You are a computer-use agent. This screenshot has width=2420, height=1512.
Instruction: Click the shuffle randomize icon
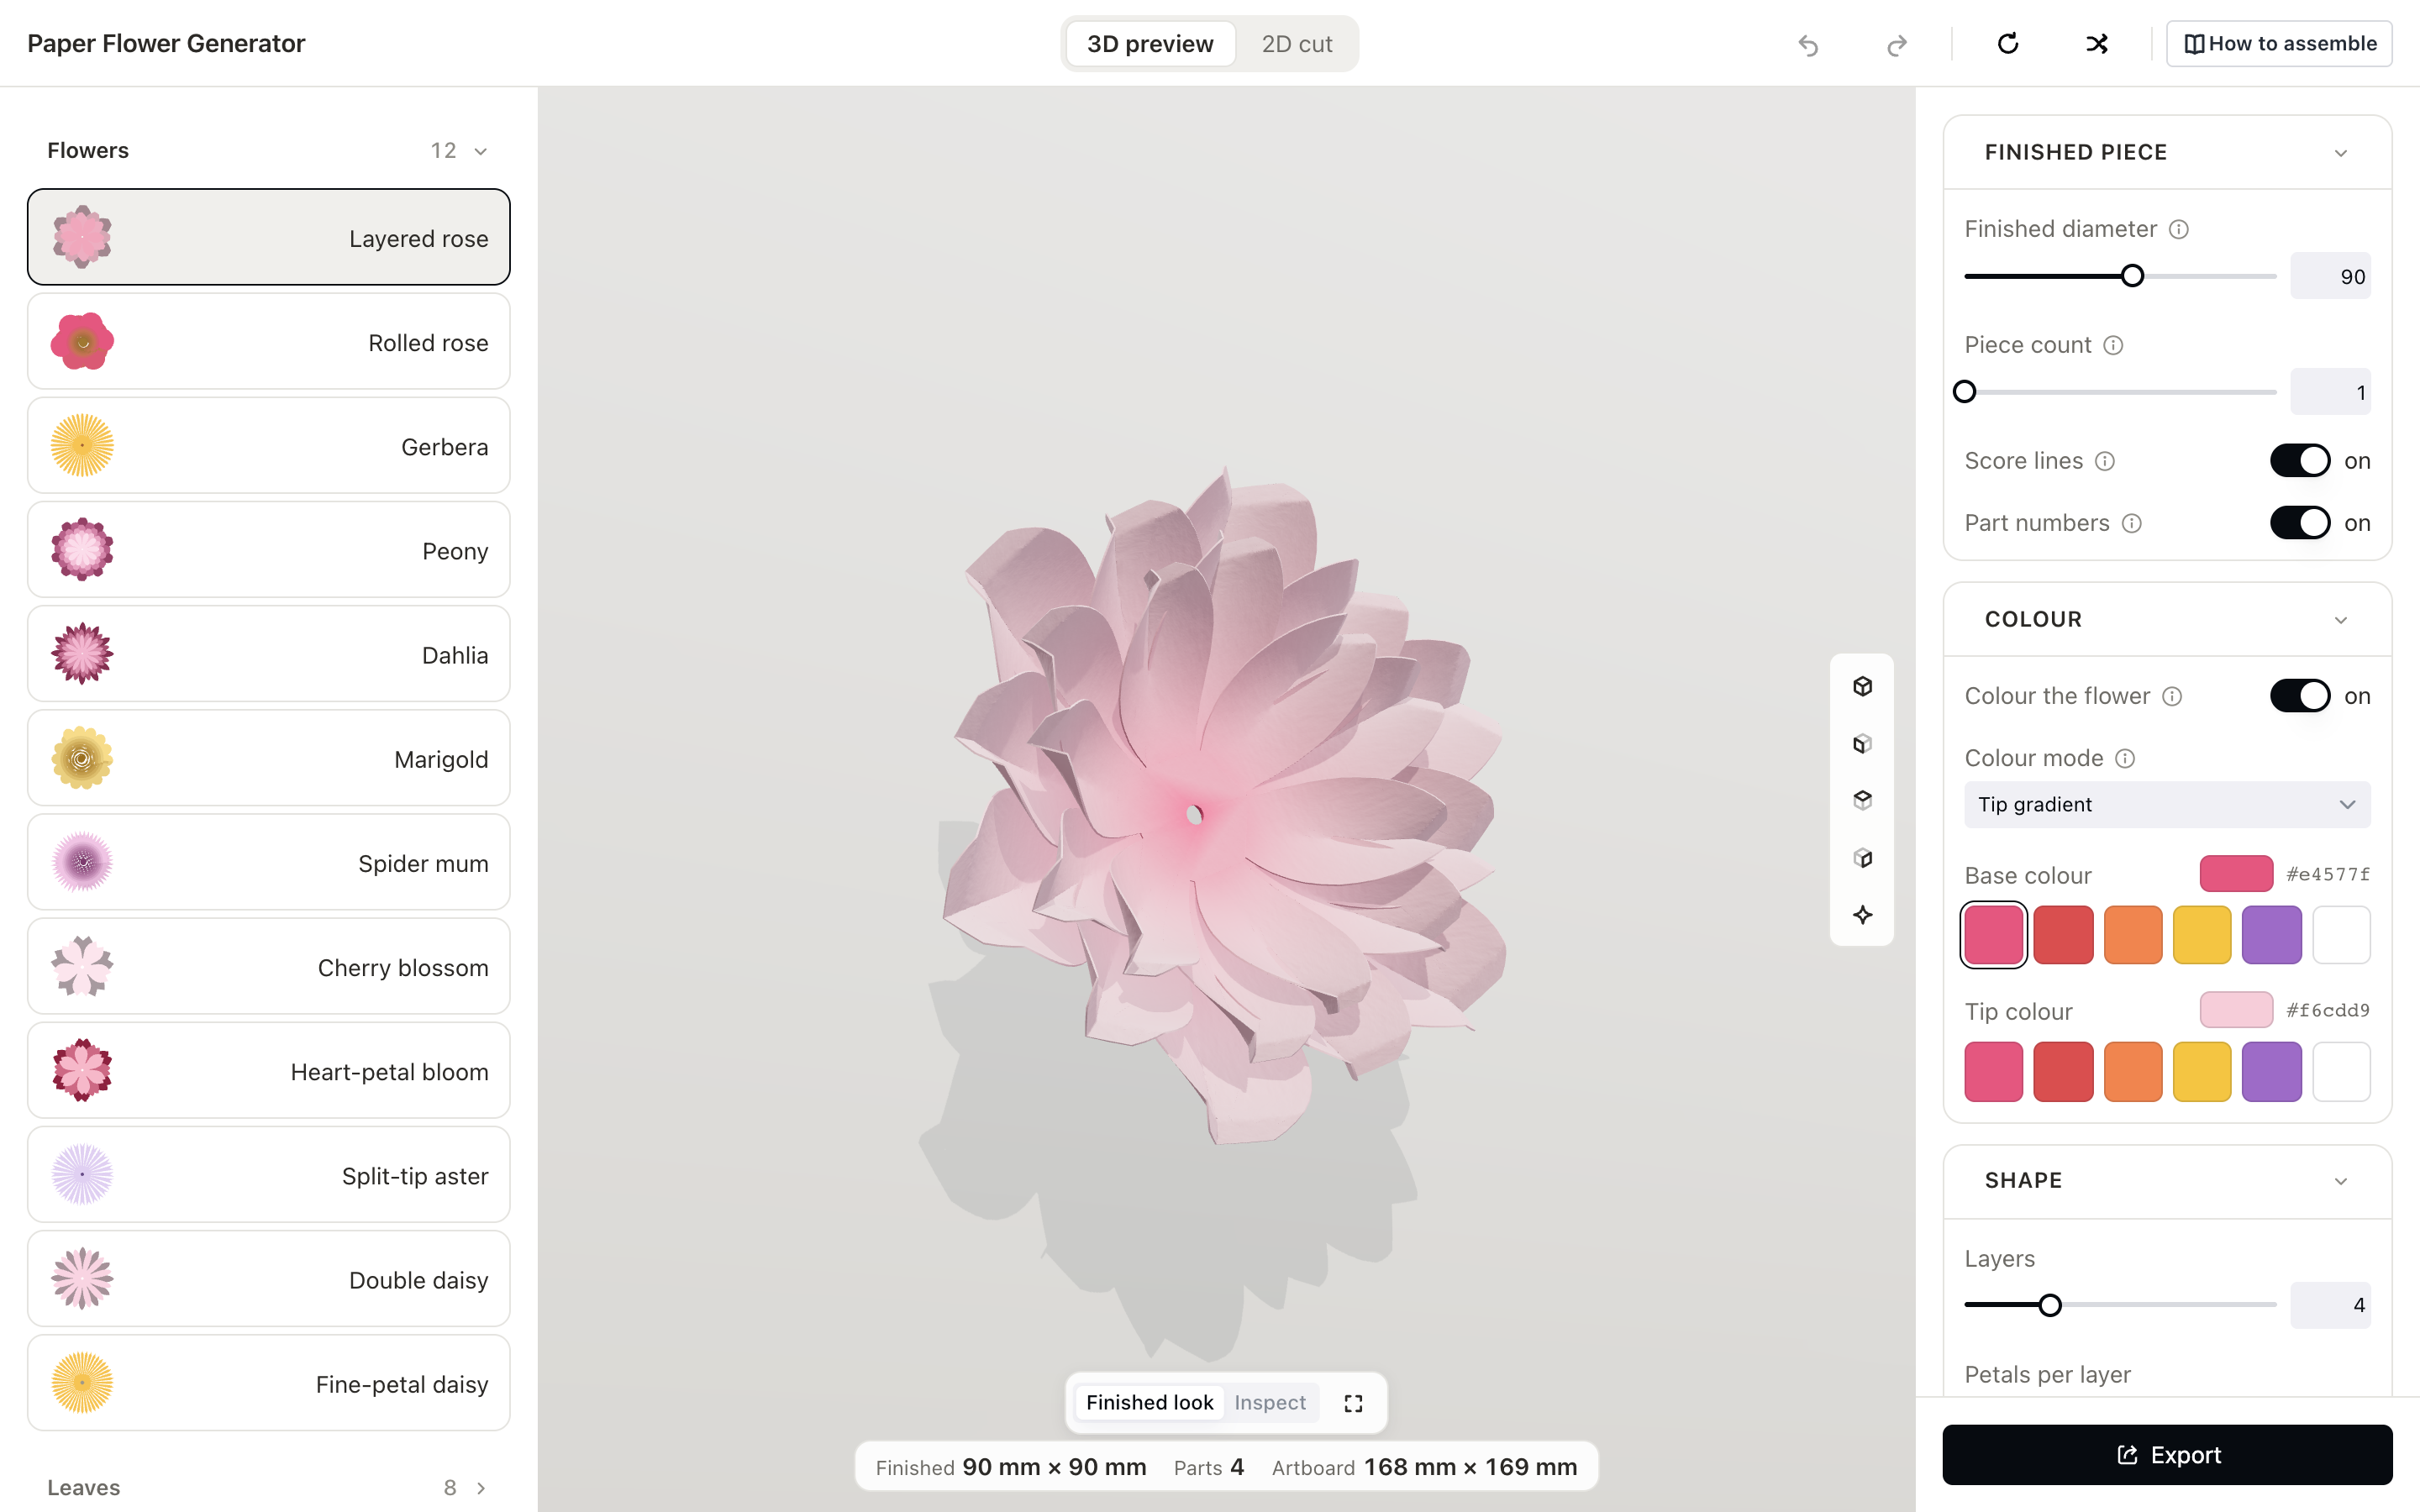2097,44
